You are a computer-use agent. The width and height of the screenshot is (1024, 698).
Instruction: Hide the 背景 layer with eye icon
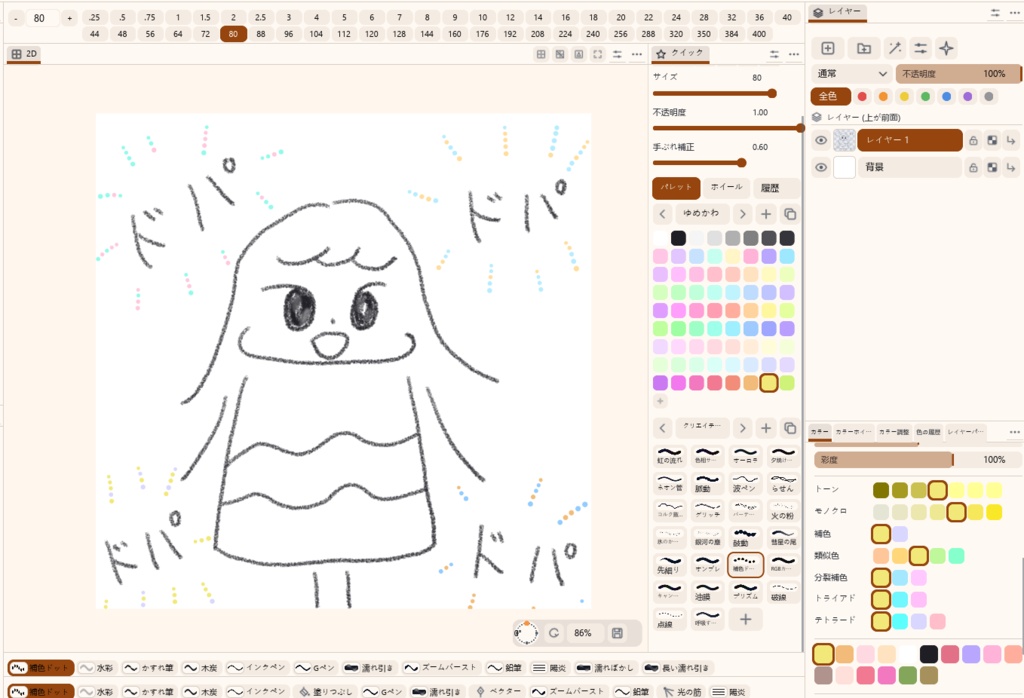point(821,168)
